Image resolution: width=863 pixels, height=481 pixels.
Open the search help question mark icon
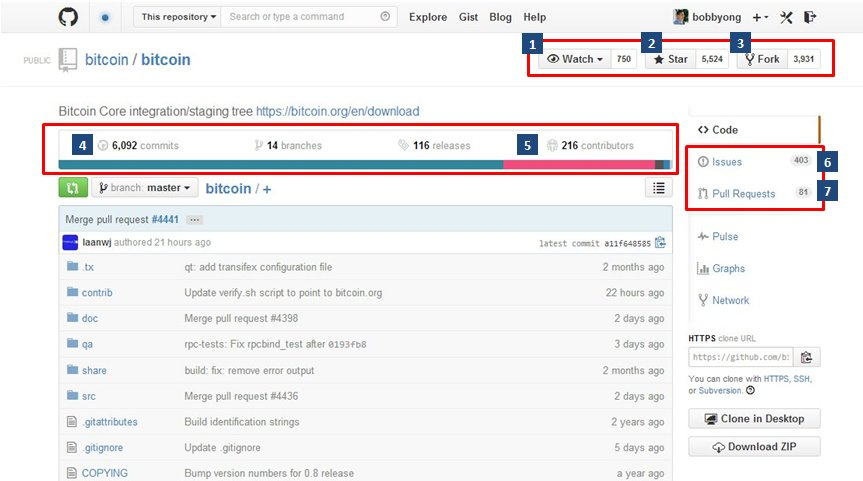[x=385, y=17]
